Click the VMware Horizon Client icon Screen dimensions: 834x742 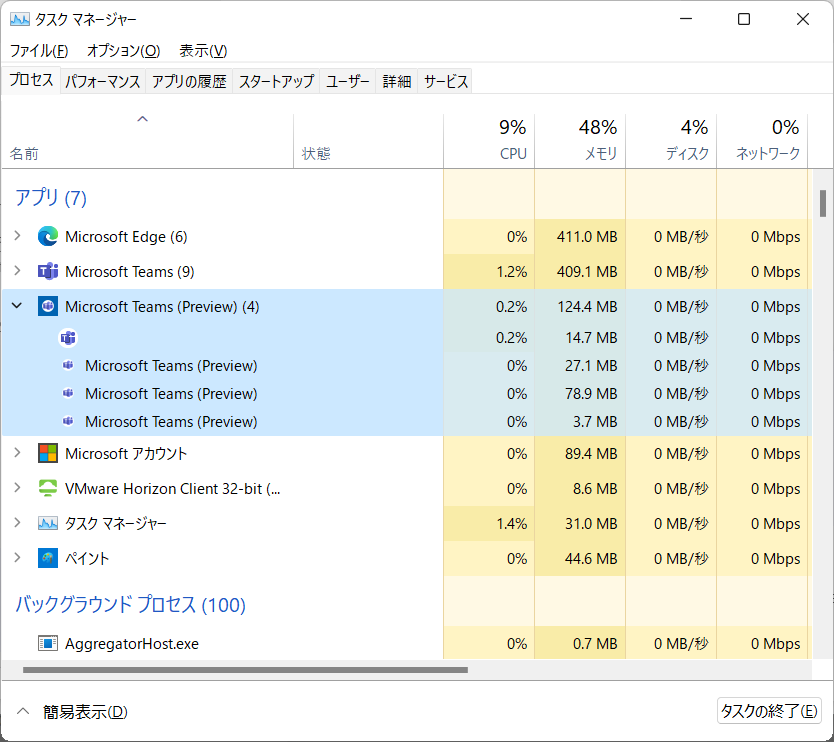[x=48, y=488]
